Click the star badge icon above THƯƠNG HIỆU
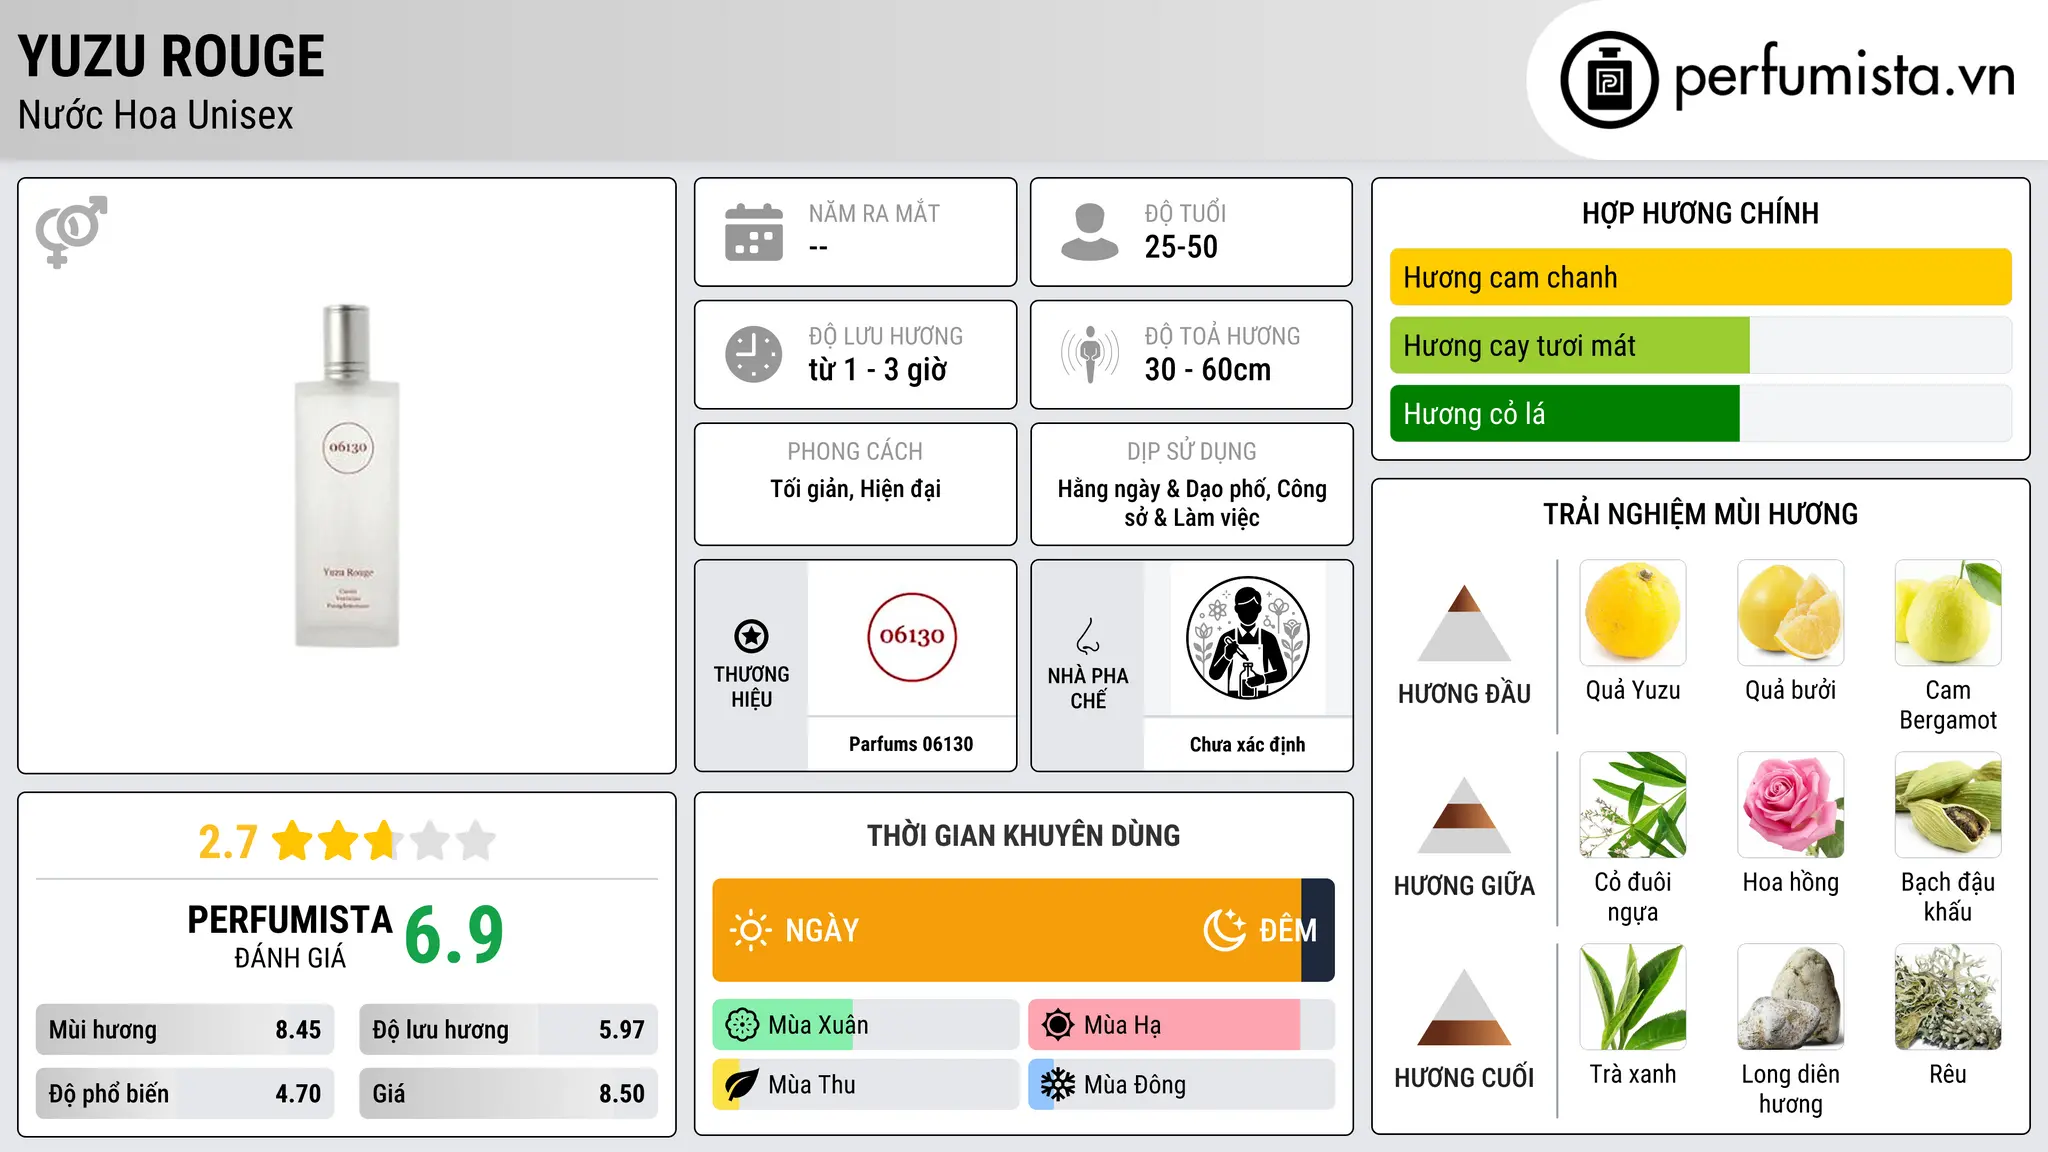Image resolution: width=2048 pixels, height=1152 pixels. (x=751, y=636)
